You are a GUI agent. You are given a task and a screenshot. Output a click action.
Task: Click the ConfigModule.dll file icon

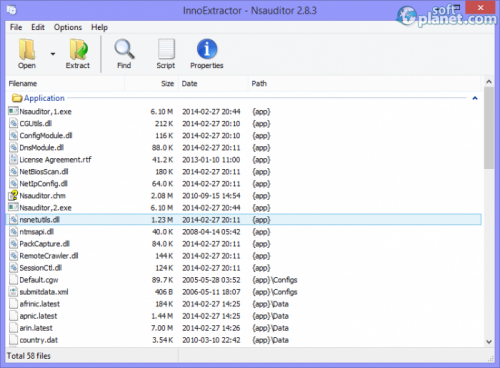point(13,135)
